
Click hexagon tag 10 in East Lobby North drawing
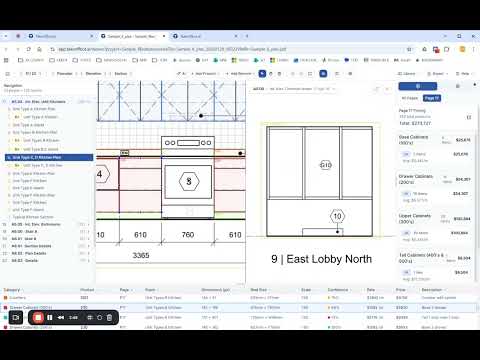pyautogui.click(x=337, y=216)
